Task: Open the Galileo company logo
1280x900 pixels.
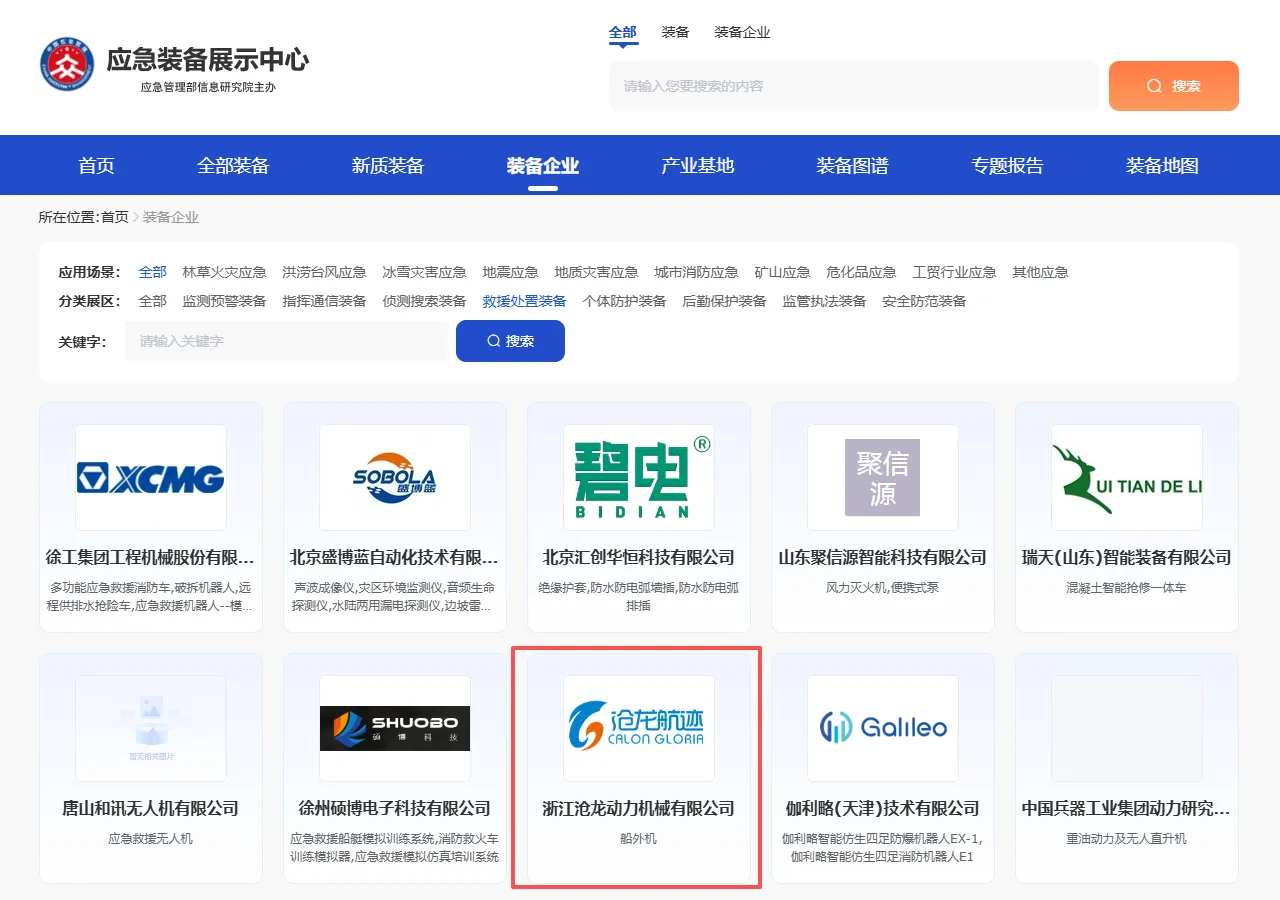Action: 883,729
